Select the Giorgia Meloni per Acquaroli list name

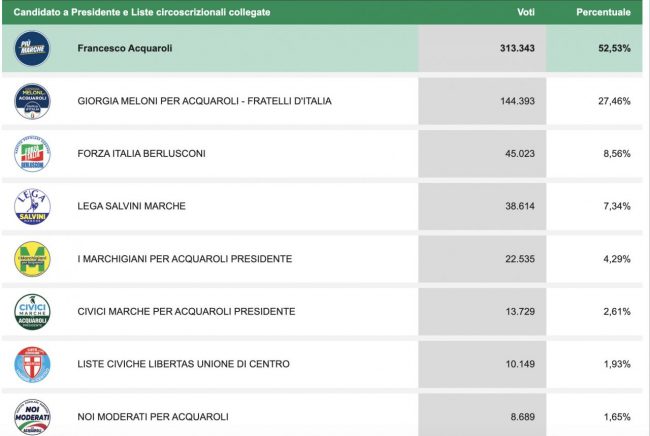[204, 101]
